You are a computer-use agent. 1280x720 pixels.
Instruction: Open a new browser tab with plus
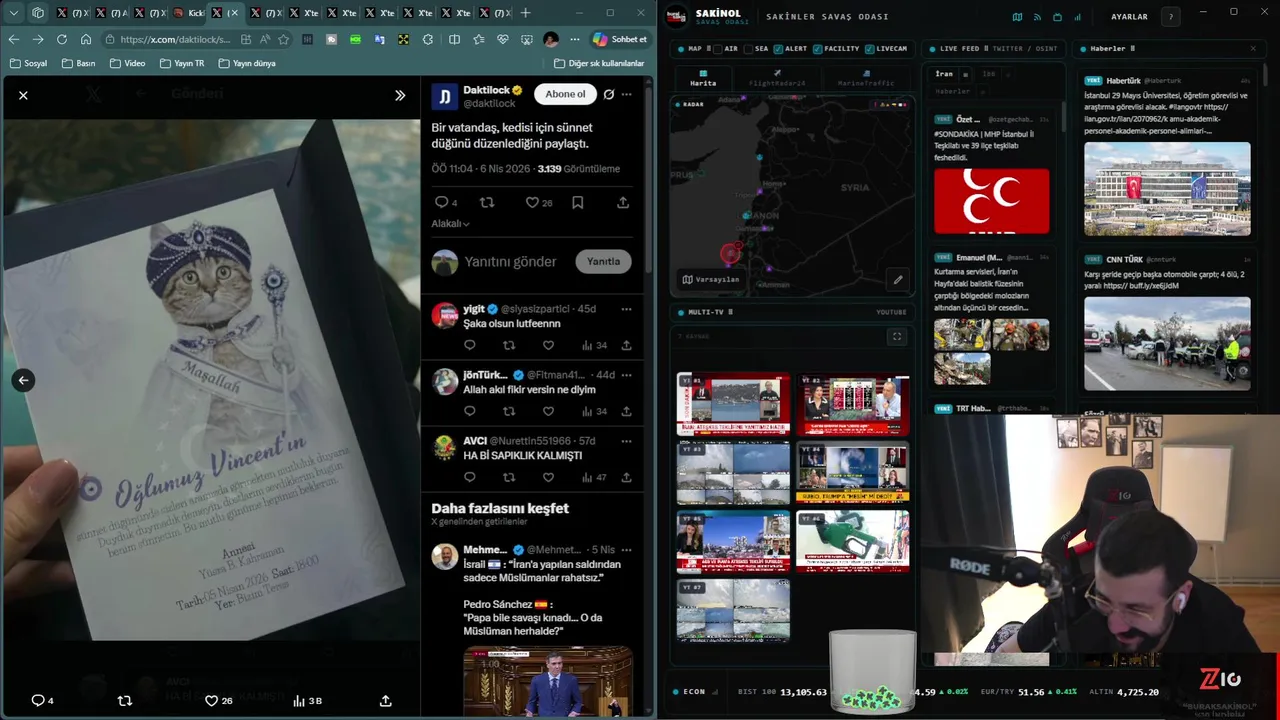[526, 13]
